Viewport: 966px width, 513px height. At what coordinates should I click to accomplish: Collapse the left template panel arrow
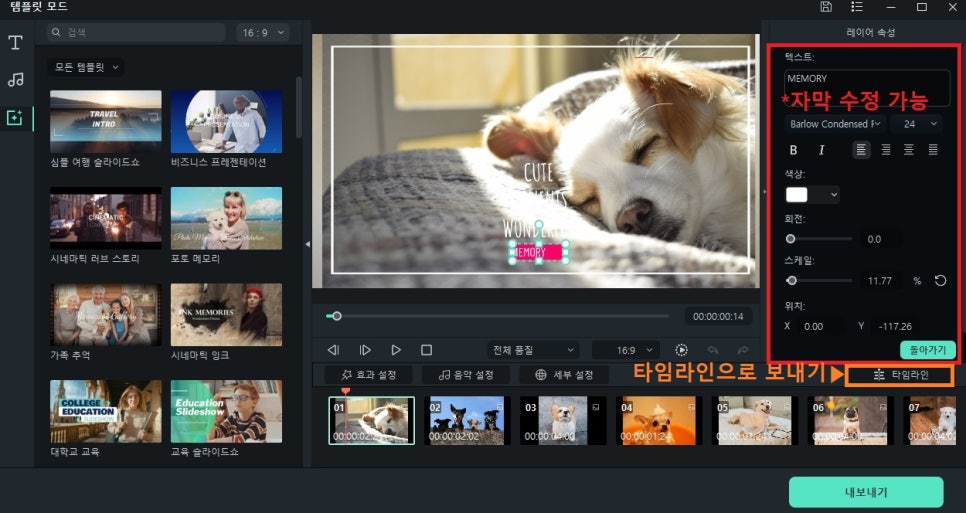click(307, 244)
